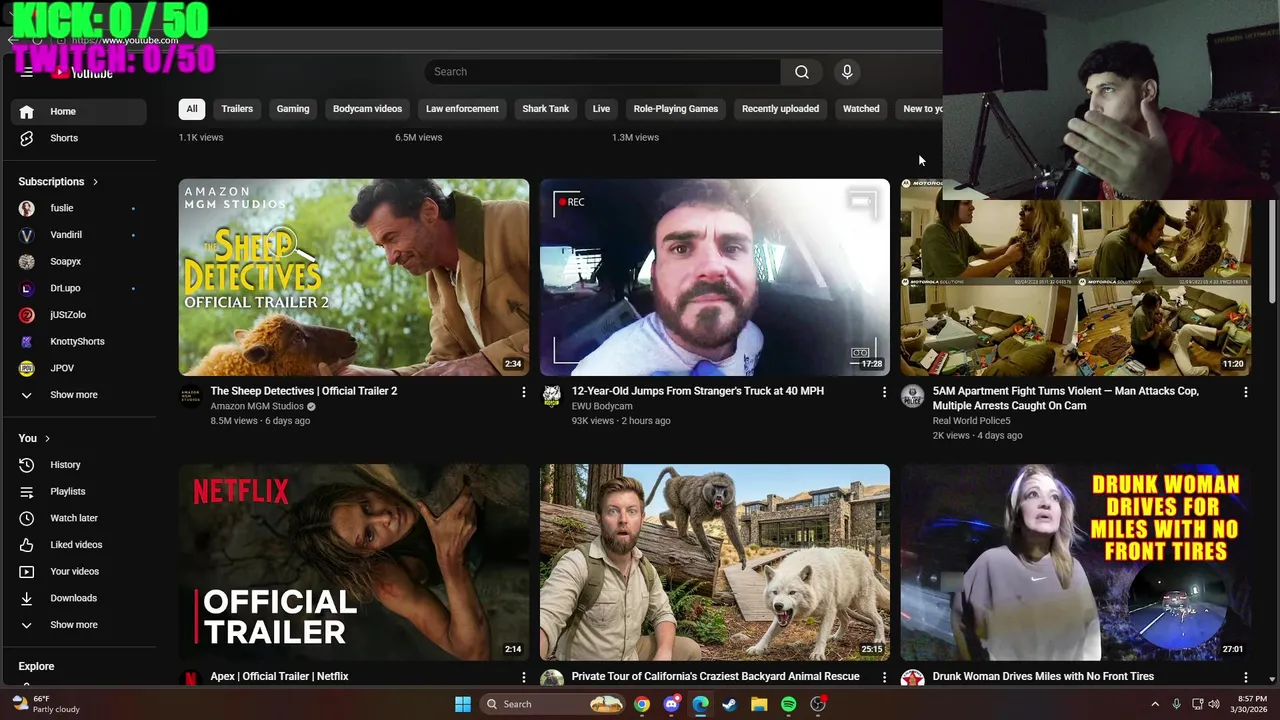The width and height of the screenshot is (1280, 720).
Task: Click the taskbar Search box
Action: (553, 704)
